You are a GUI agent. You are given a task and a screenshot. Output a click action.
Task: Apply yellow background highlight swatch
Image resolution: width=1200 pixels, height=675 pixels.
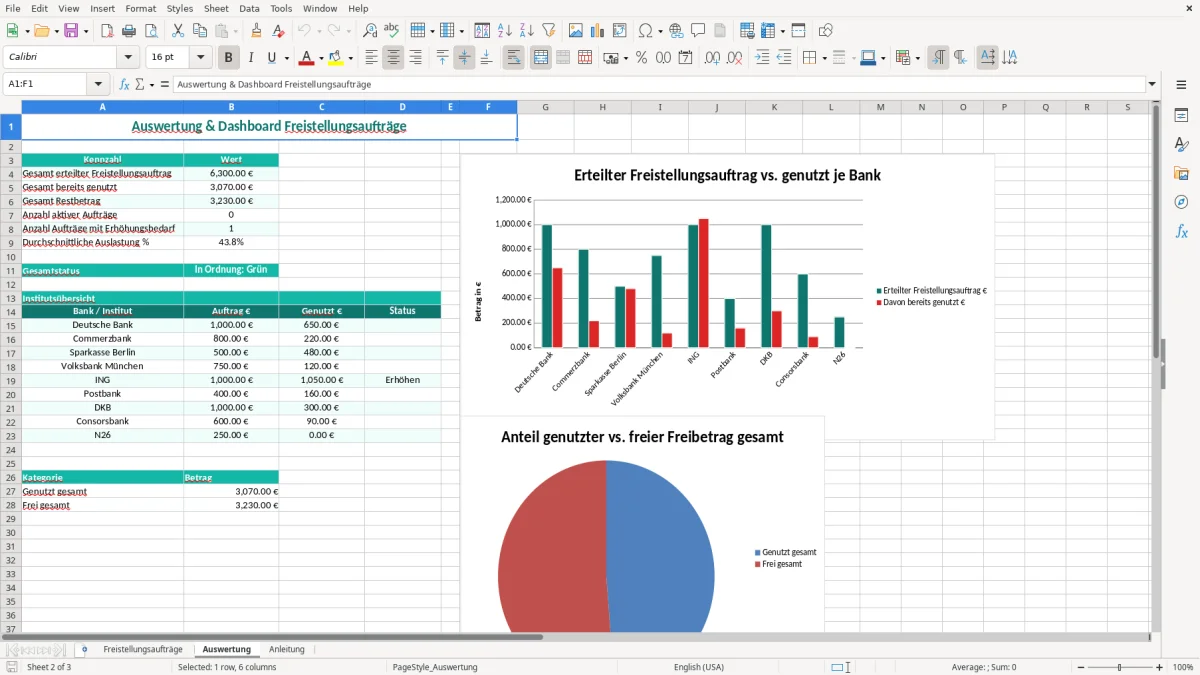tap(336, 58)
